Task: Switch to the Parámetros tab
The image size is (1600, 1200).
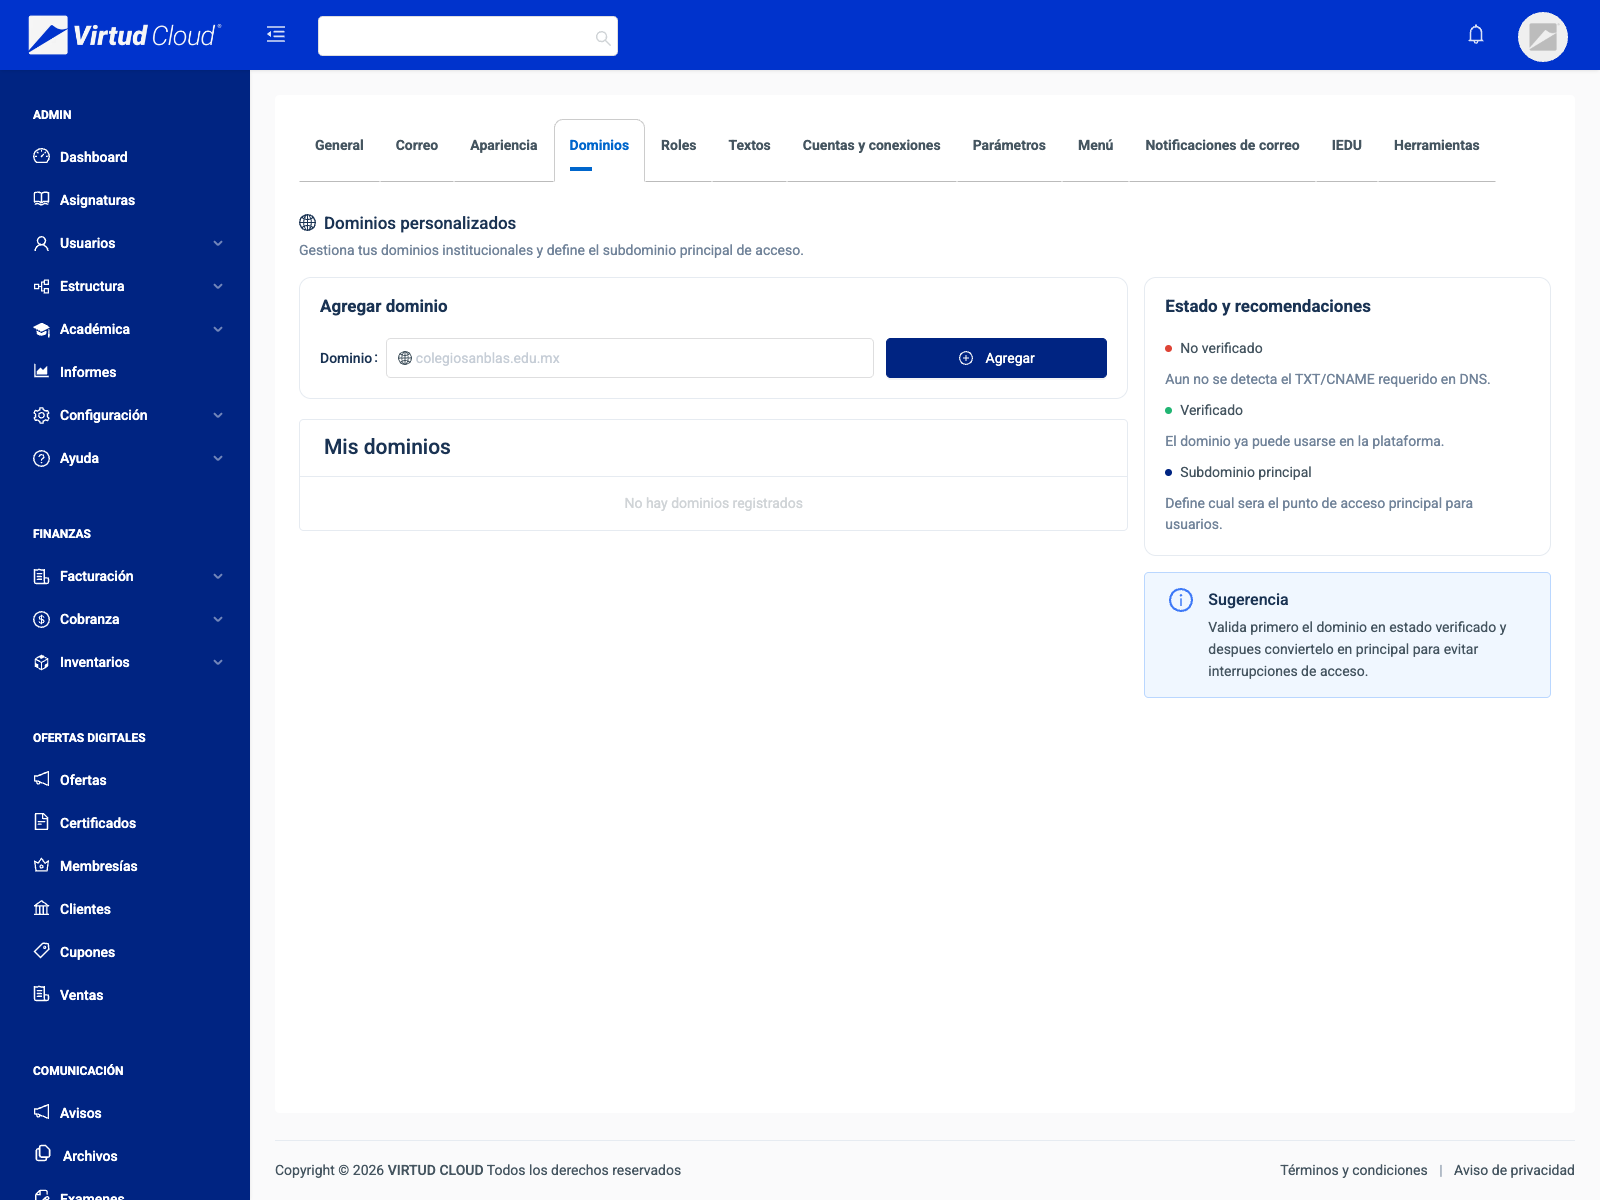Action: tap(1009, 146)
